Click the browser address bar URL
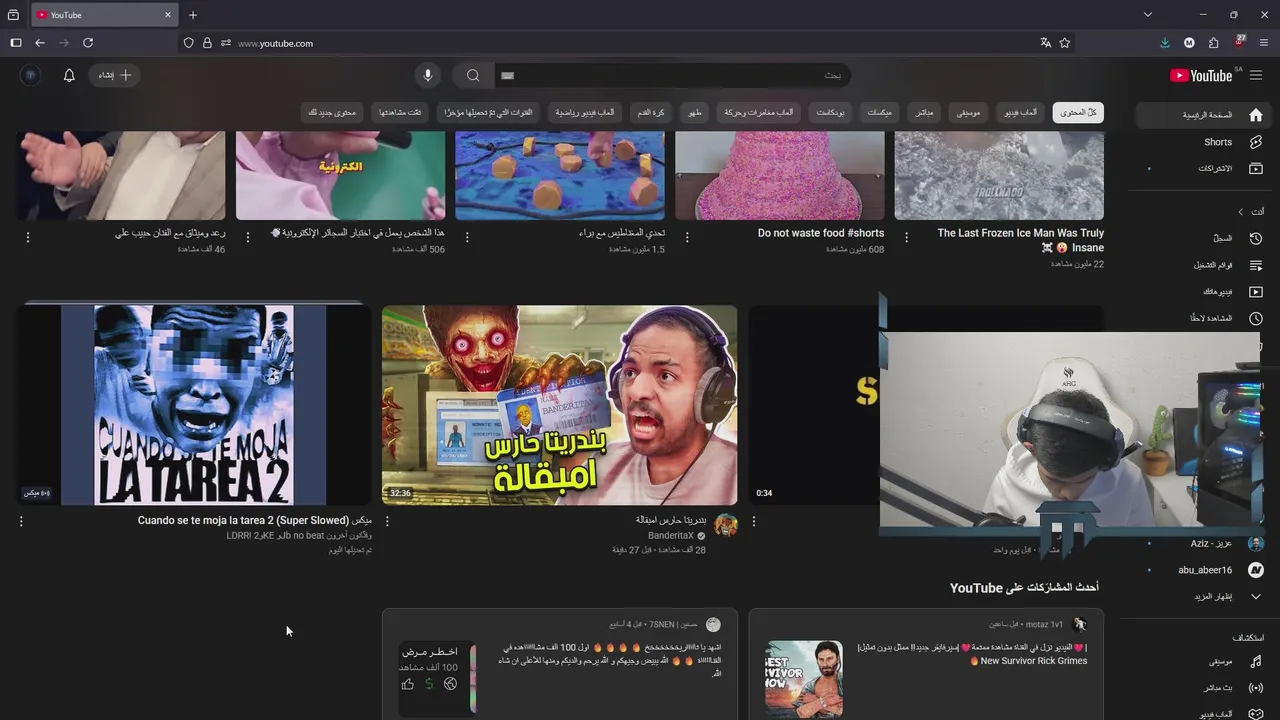This screenshot has width=1280, height=720. pos(275,43)
